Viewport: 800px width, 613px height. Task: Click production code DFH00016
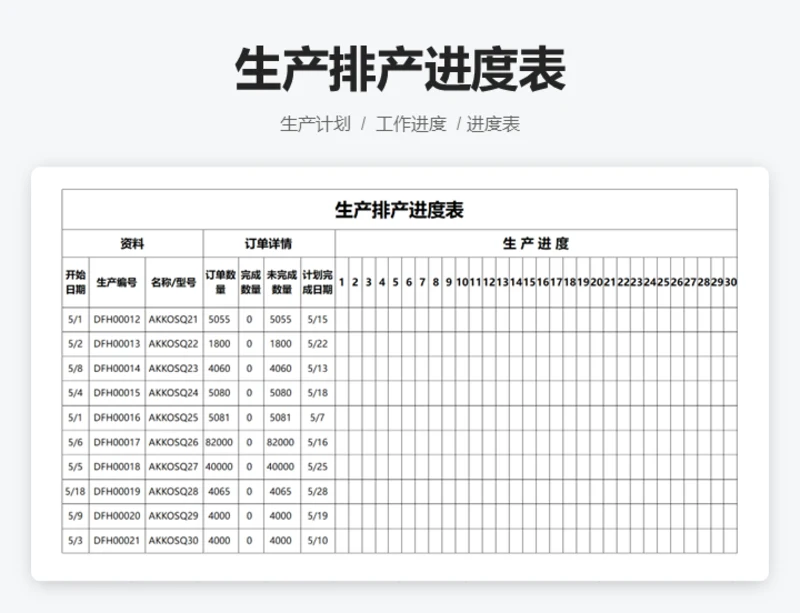tap(117, 418)
